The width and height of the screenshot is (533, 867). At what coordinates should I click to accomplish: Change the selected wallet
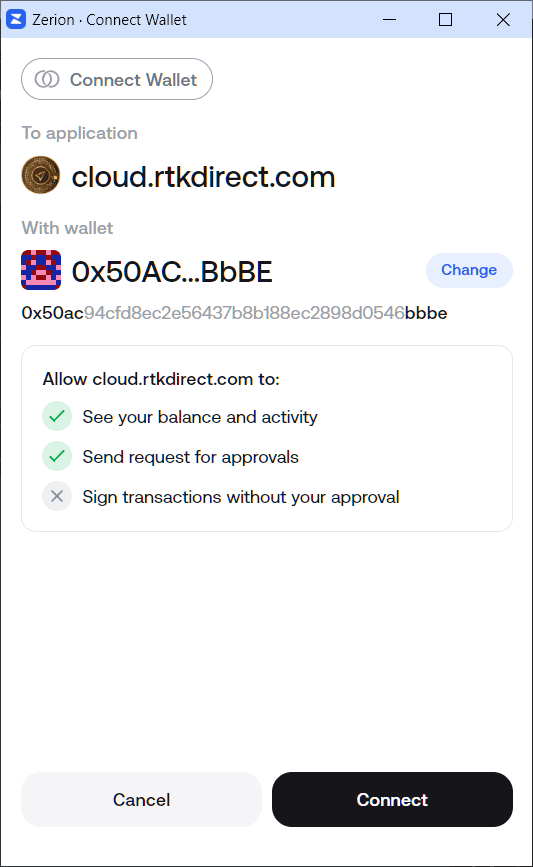(469, 270)
